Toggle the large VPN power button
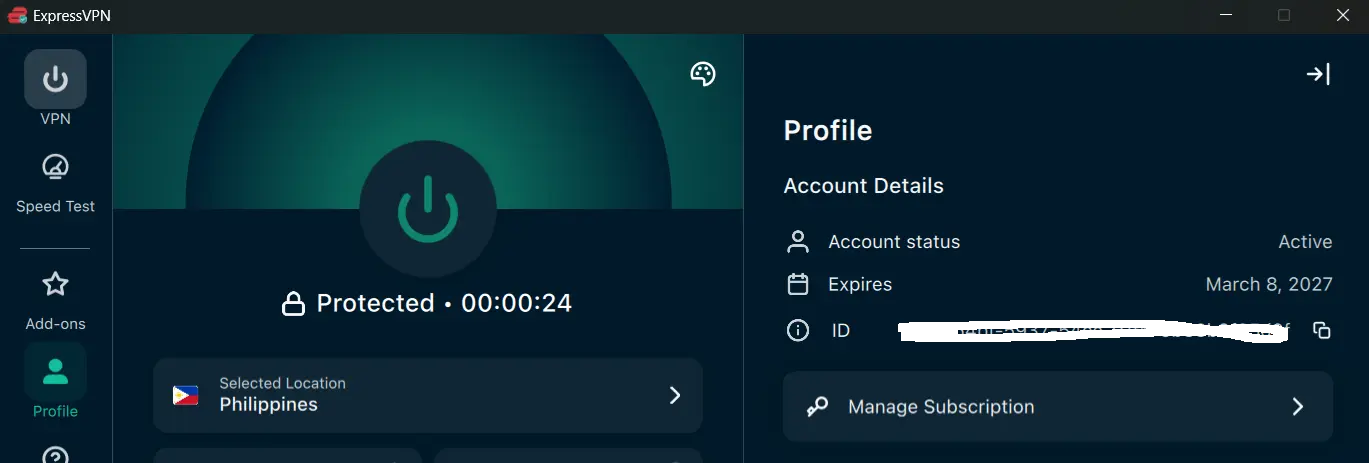Screen dimensions: 1369x463 pos(428,208)
